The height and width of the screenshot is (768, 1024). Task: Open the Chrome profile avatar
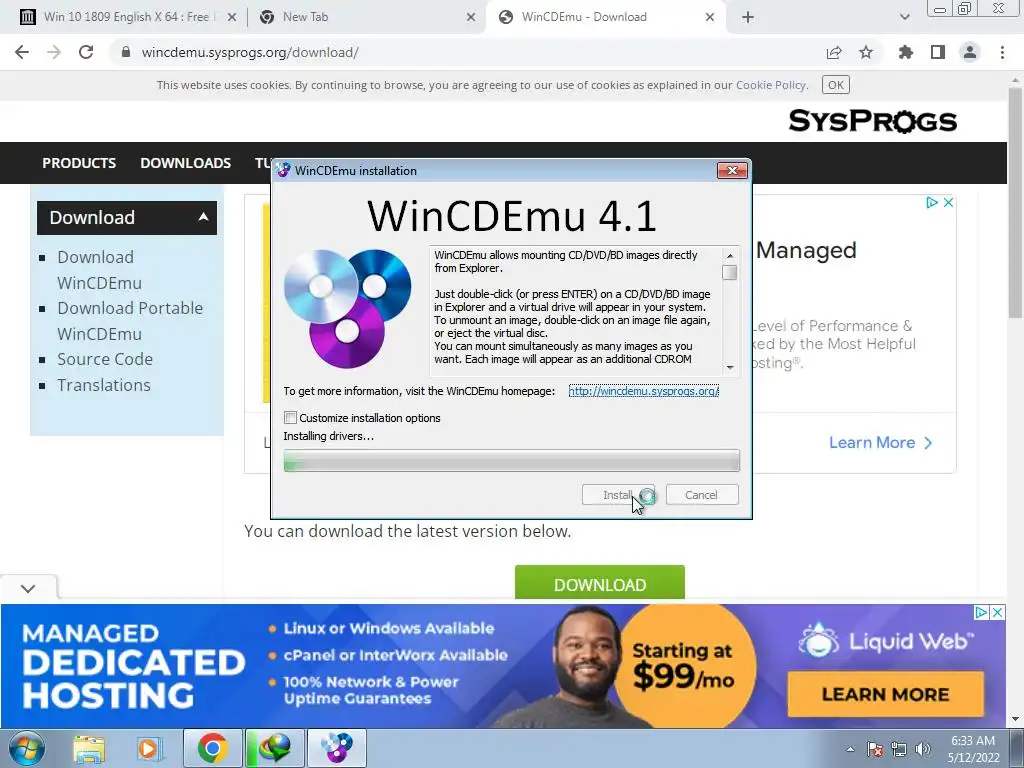point(970,52)
